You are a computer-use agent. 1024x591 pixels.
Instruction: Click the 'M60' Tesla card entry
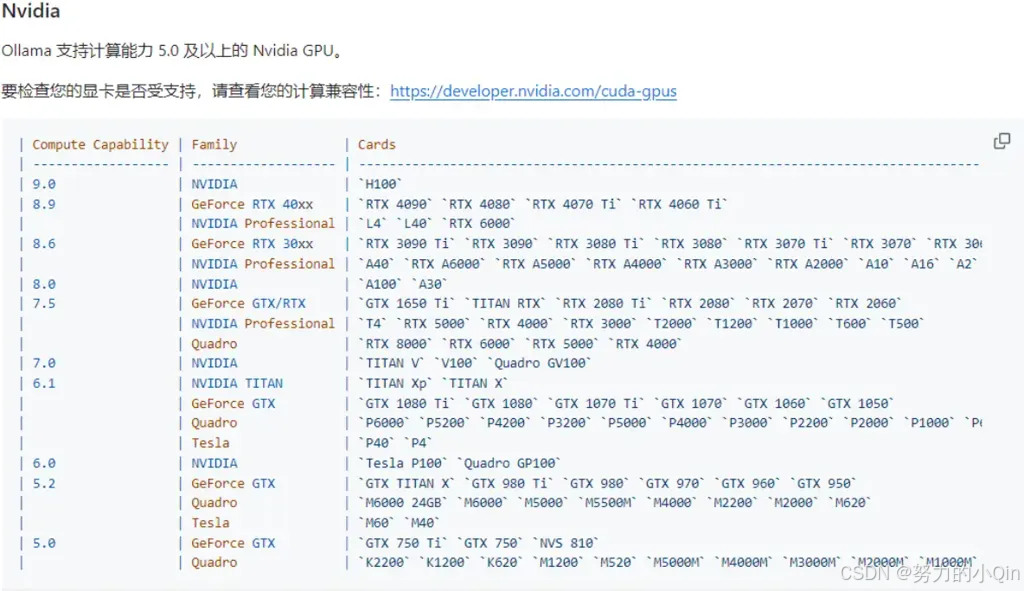coord(377,522)
